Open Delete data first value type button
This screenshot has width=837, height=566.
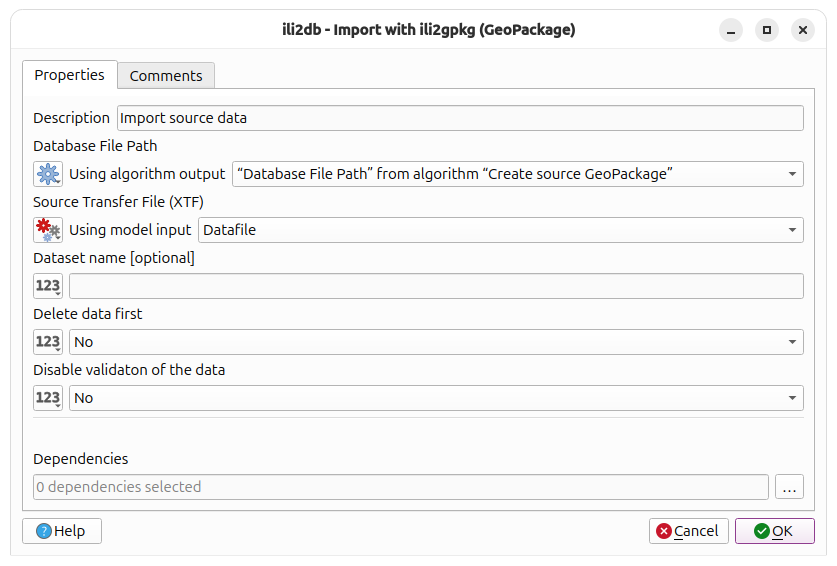click(48, 342)
